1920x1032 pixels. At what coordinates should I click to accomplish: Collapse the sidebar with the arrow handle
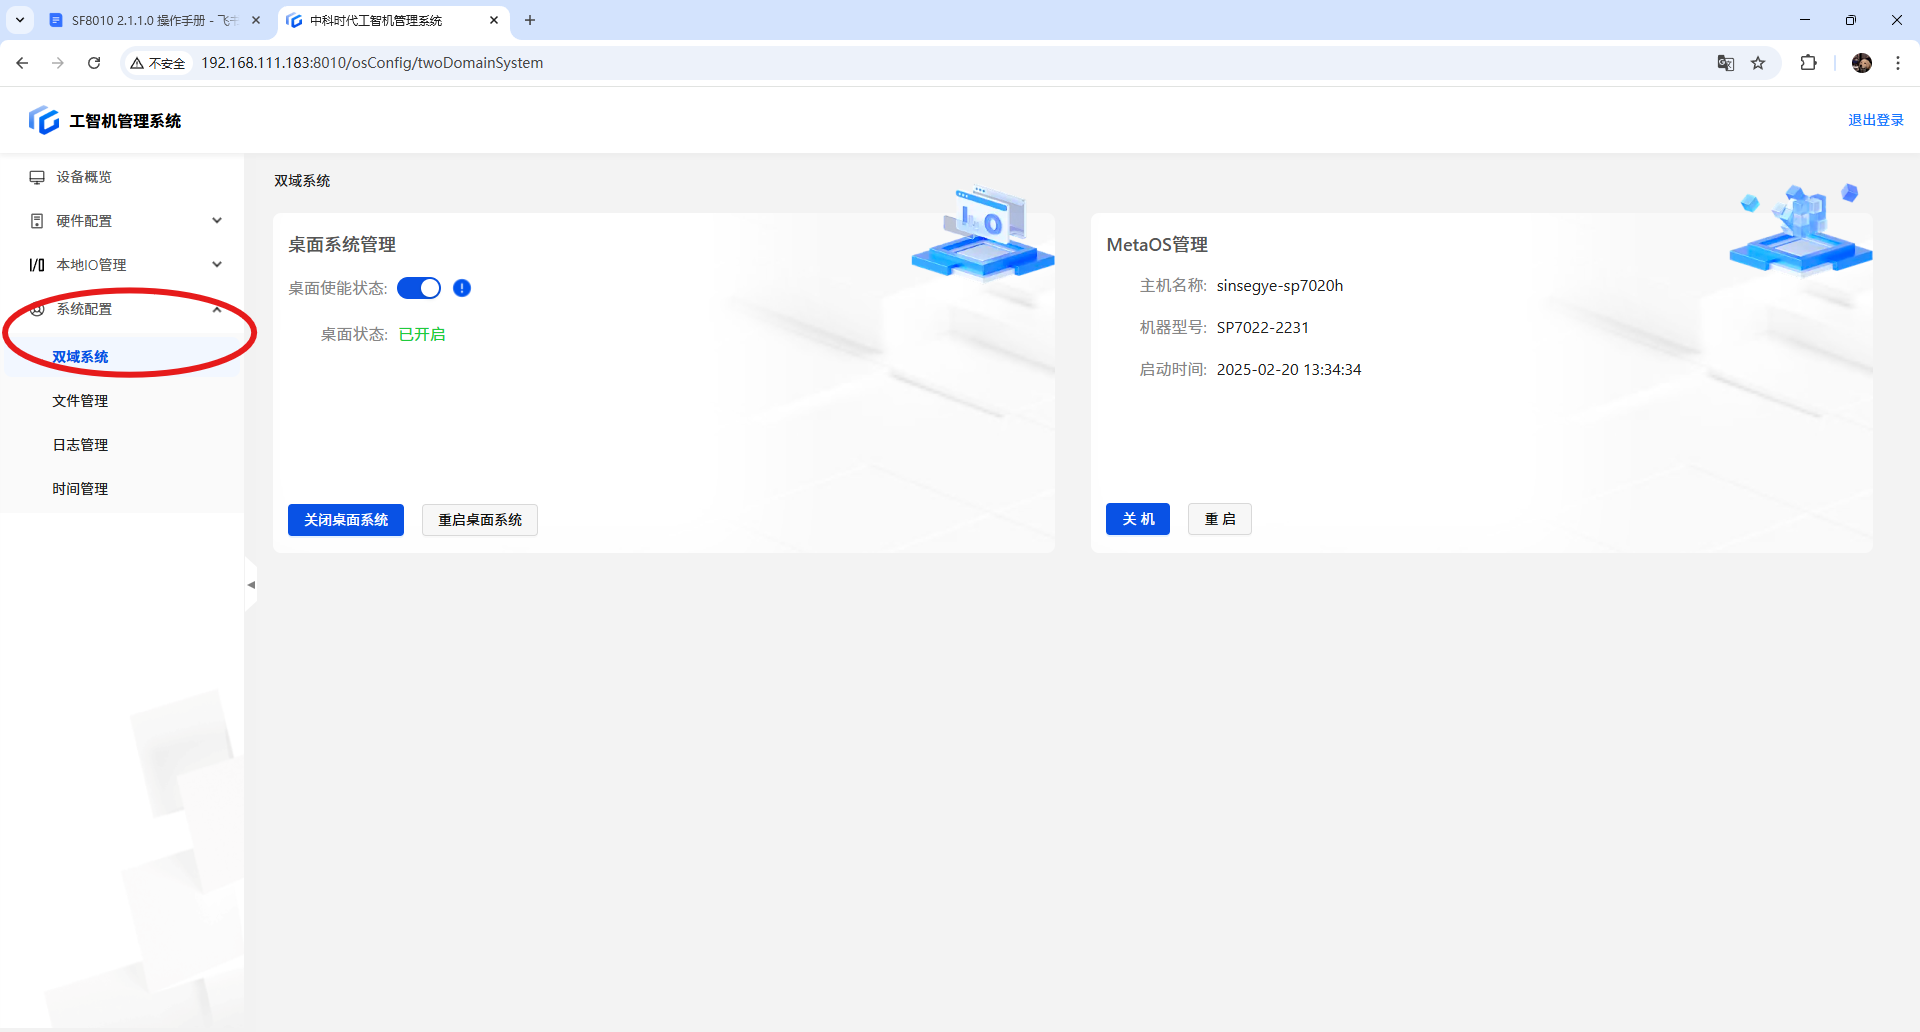tap(251, 585)
